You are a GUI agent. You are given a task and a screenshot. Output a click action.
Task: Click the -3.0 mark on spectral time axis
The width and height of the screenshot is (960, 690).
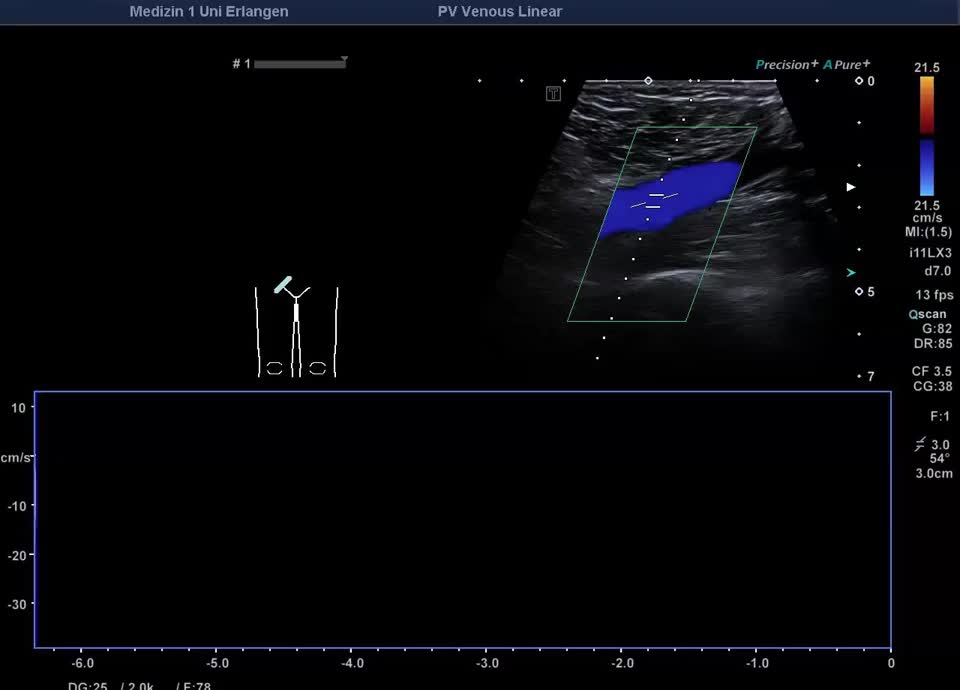tap(486, 663)
